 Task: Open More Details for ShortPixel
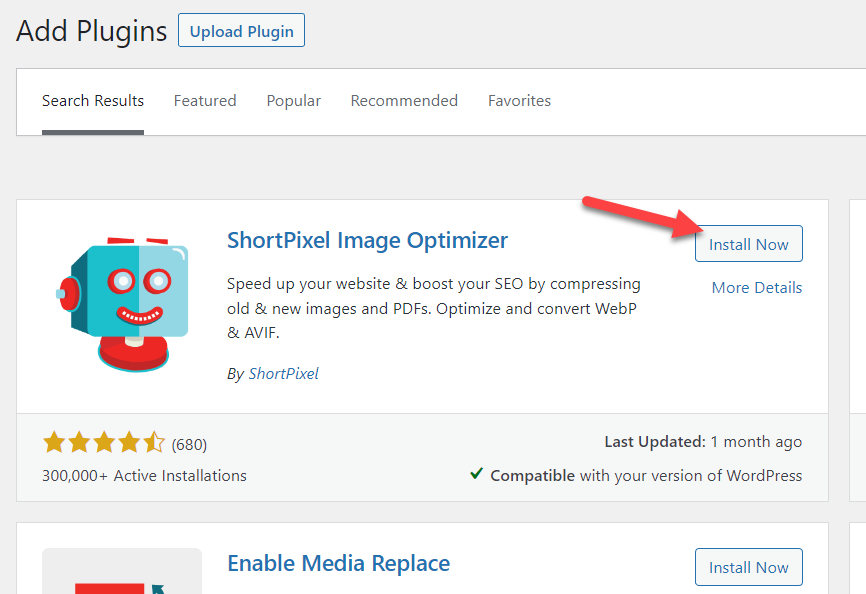coord(757,288)
